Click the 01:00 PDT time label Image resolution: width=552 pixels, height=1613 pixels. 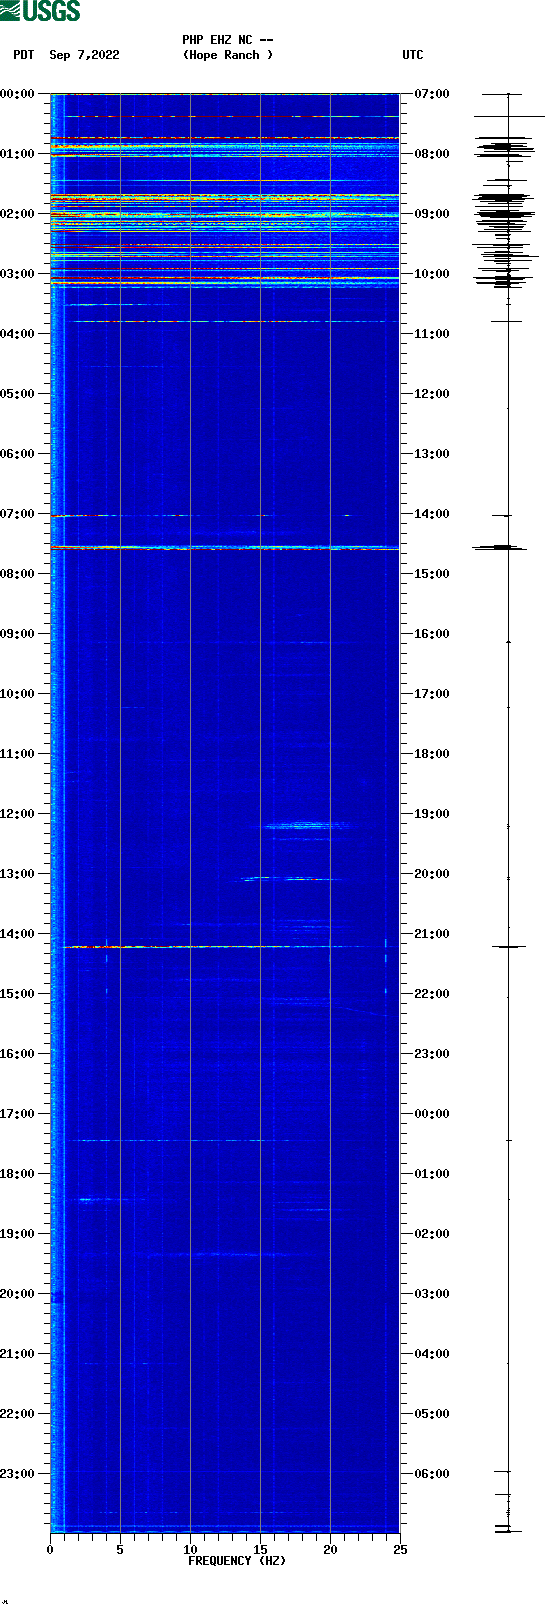17,154
